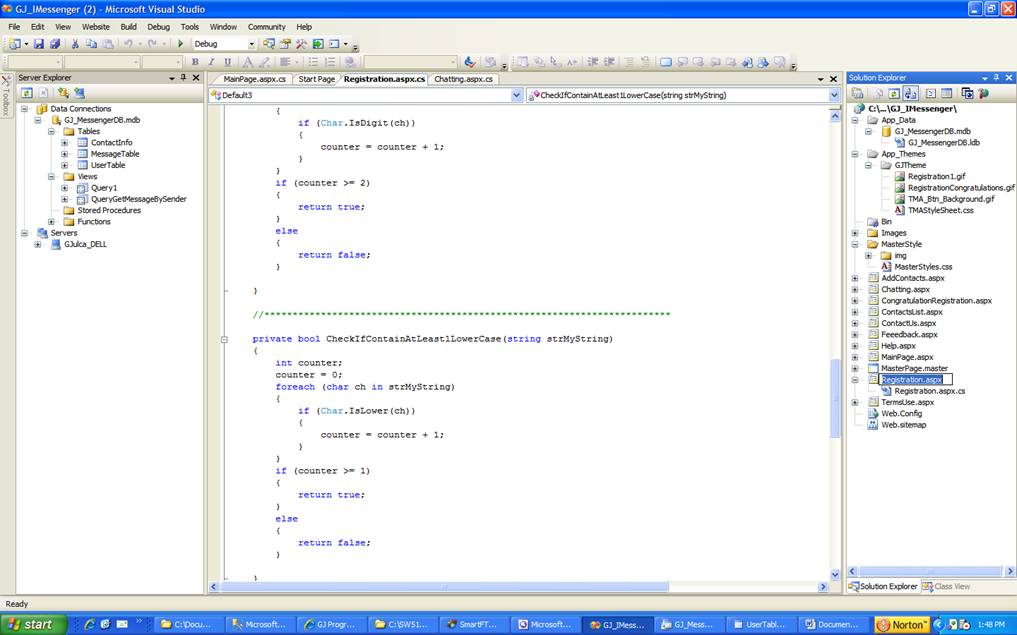Toggle auto-hide pin on Server Explorer

183,78
